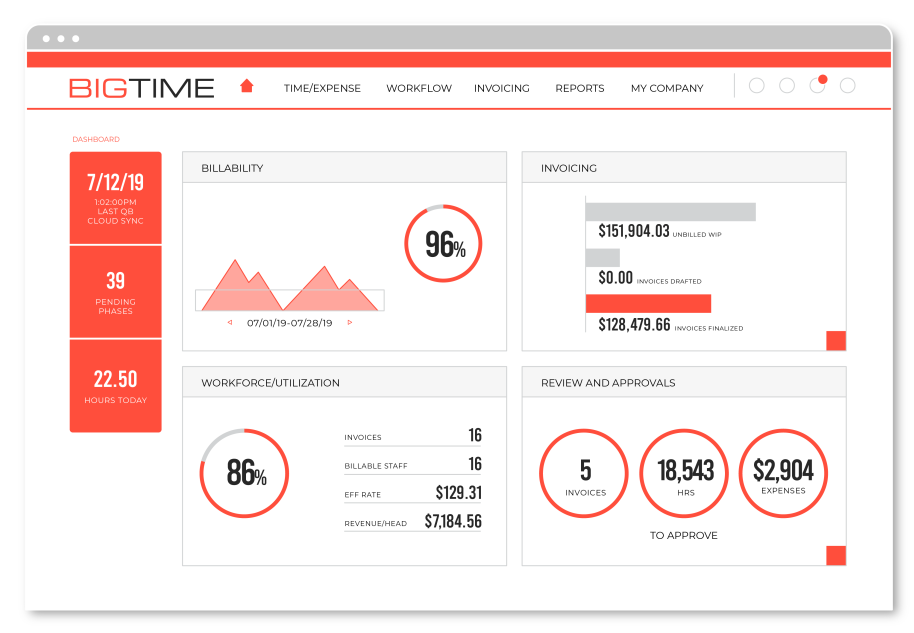
Task: Select the 07/01/19-07/28/19 date range
Action: tap(290, 323)
